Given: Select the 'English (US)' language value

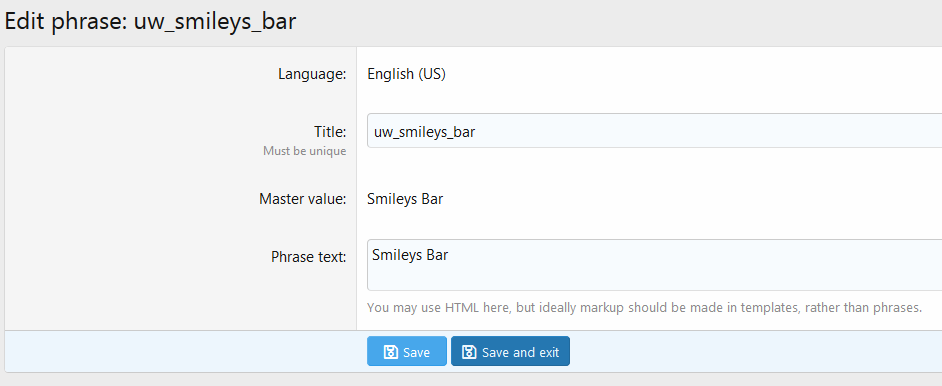Looking at the screenshot, I should coord(406,74).
